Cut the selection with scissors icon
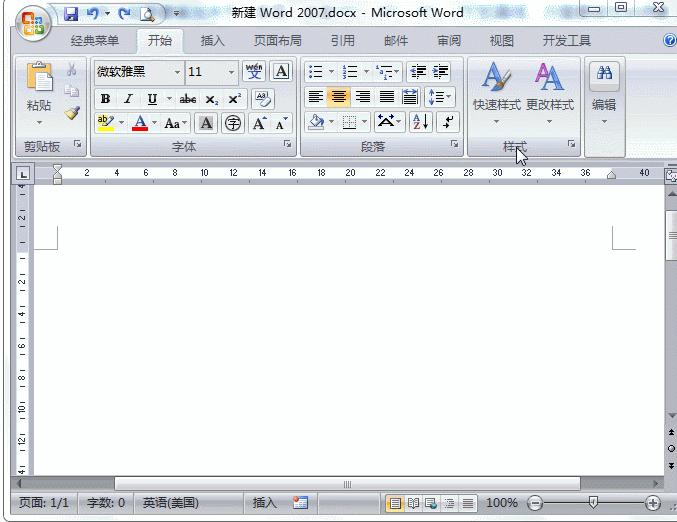This screenshot has width=677, height=522. (72, 70)
